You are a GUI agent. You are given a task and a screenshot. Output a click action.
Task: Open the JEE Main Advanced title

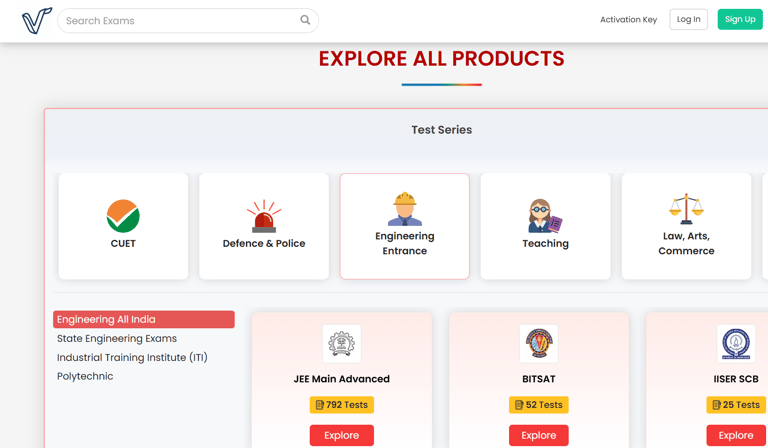pos(342,379)
